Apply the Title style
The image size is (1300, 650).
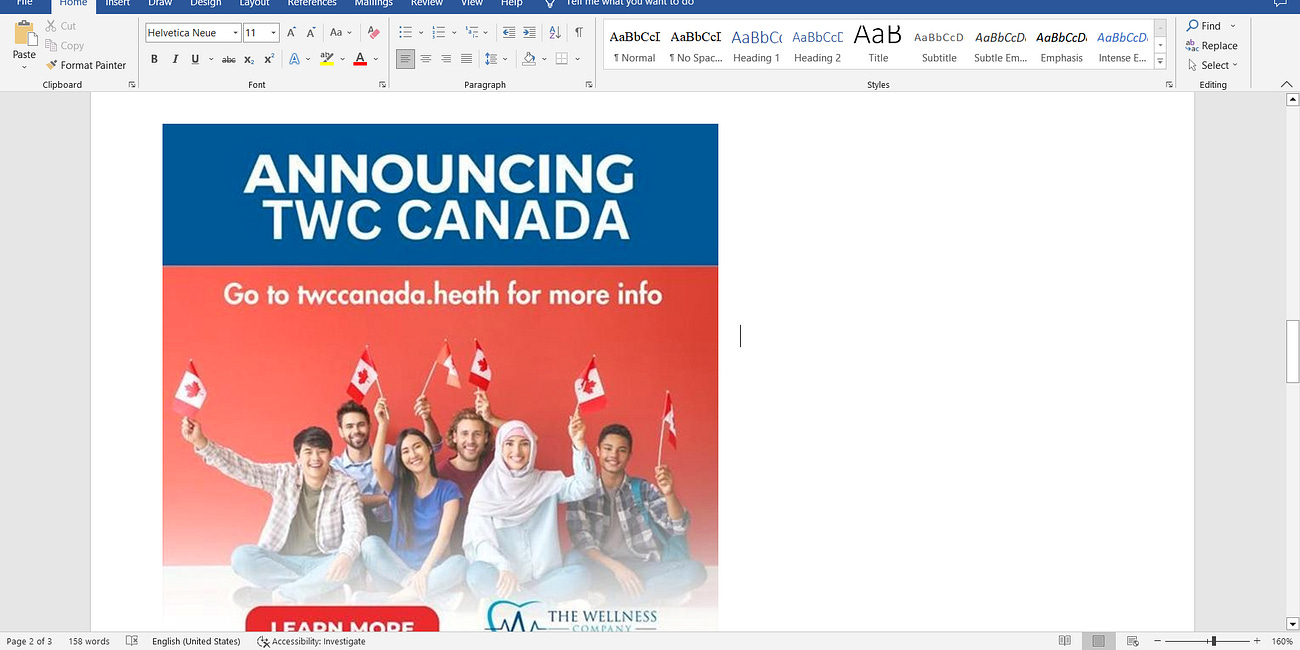879,45
